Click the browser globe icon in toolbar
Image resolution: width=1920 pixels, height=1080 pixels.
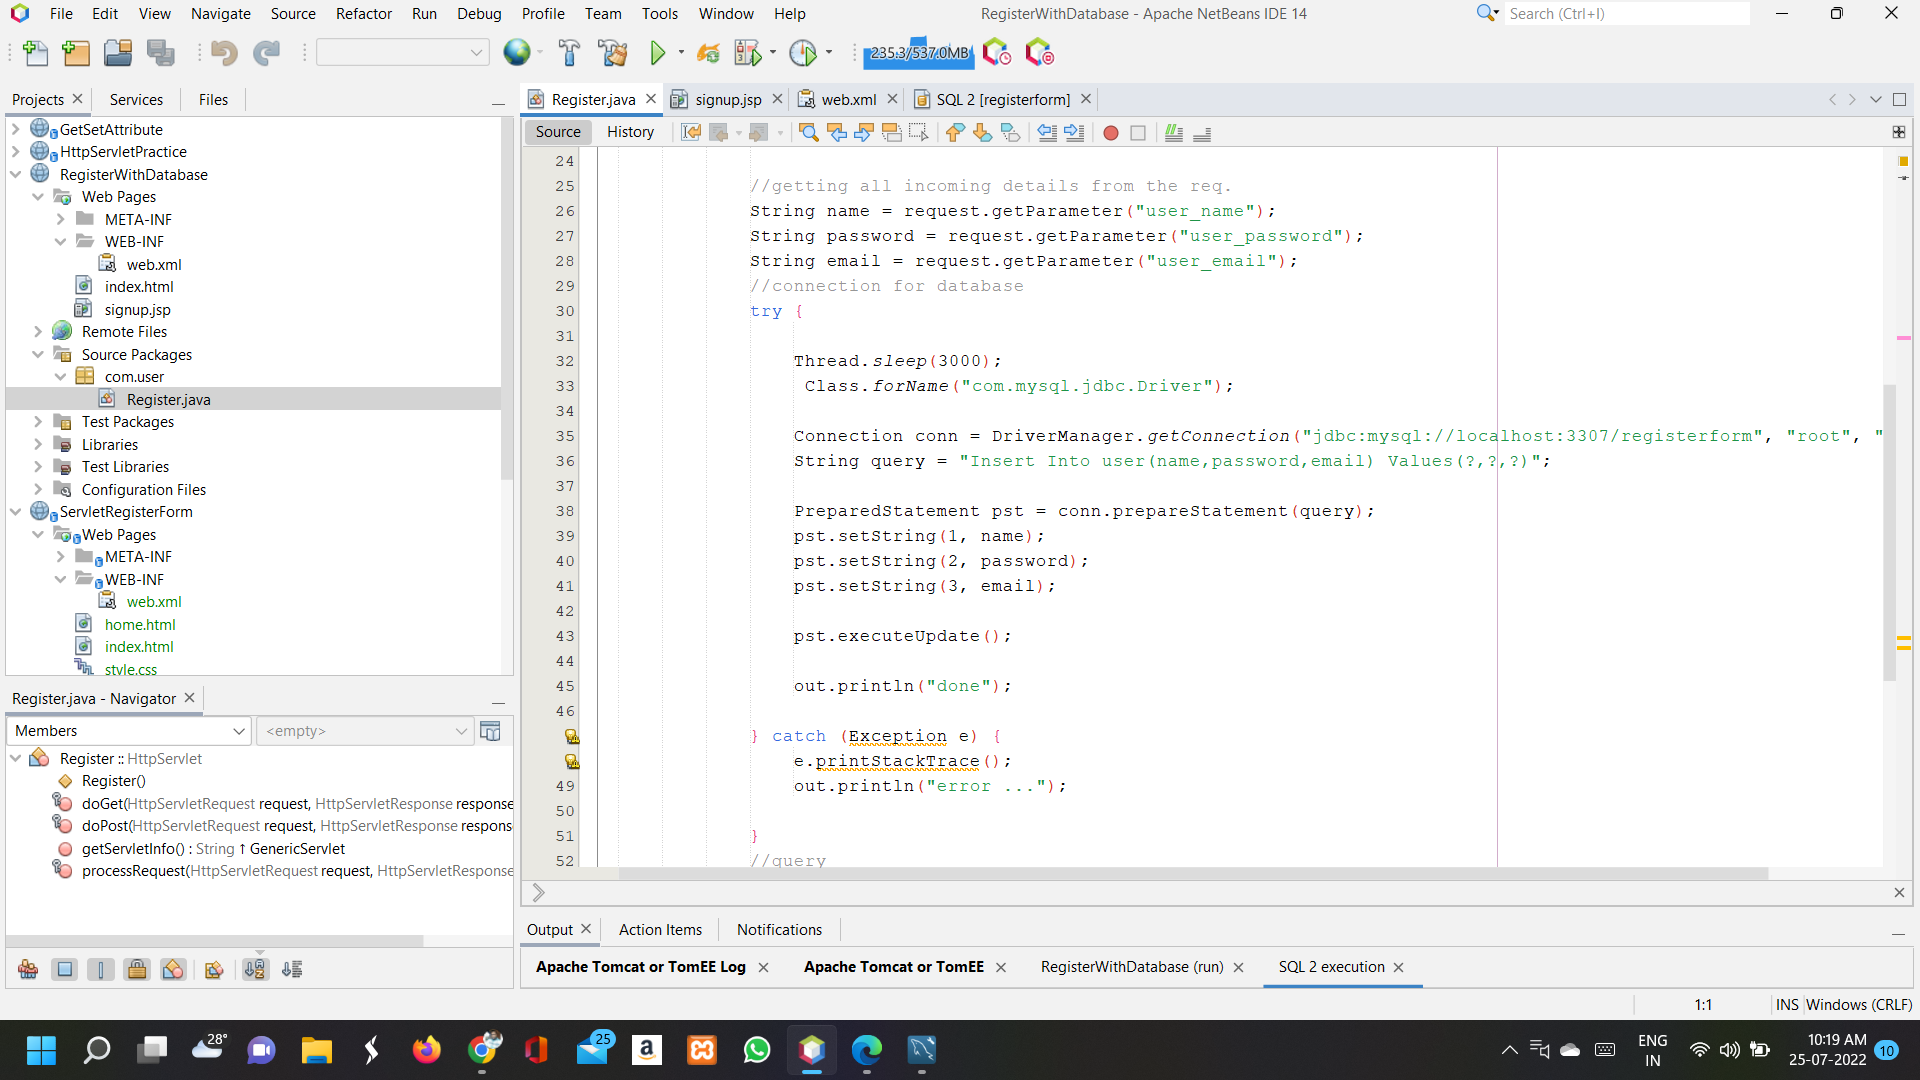click(x=517, y=53)
